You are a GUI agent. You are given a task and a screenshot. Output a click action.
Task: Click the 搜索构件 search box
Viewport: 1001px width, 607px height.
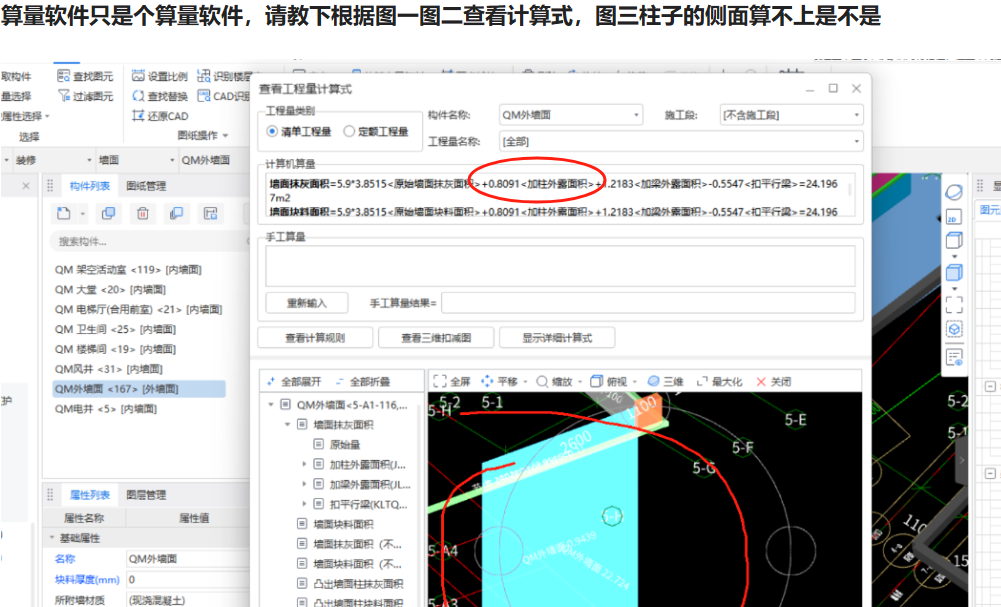pos(151,241)
